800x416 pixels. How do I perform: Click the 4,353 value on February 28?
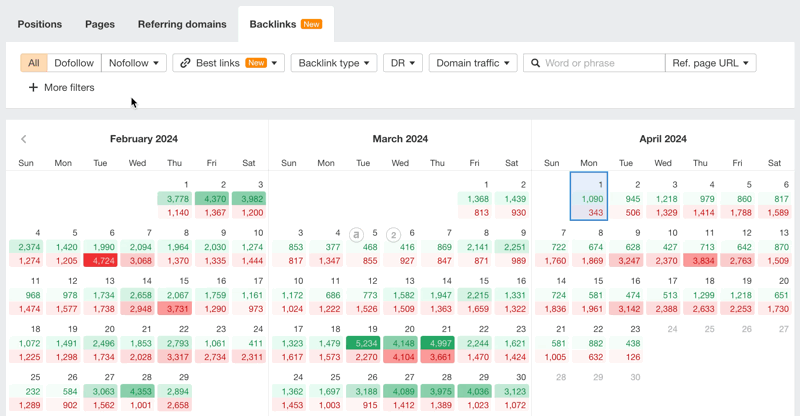coord(138,391)
